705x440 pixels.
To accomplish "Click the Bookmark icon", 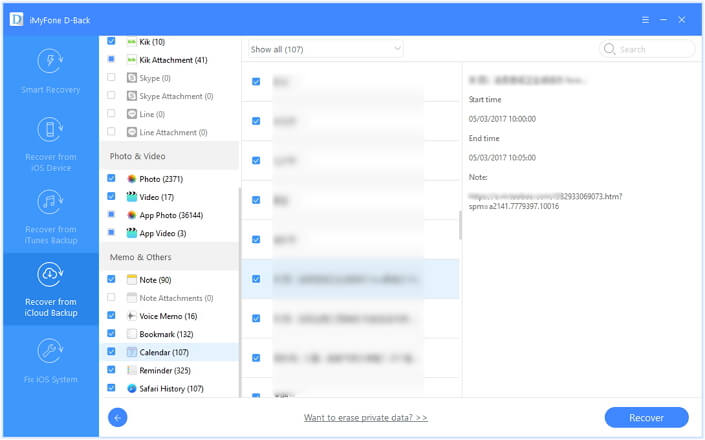I will click(132, 334).
